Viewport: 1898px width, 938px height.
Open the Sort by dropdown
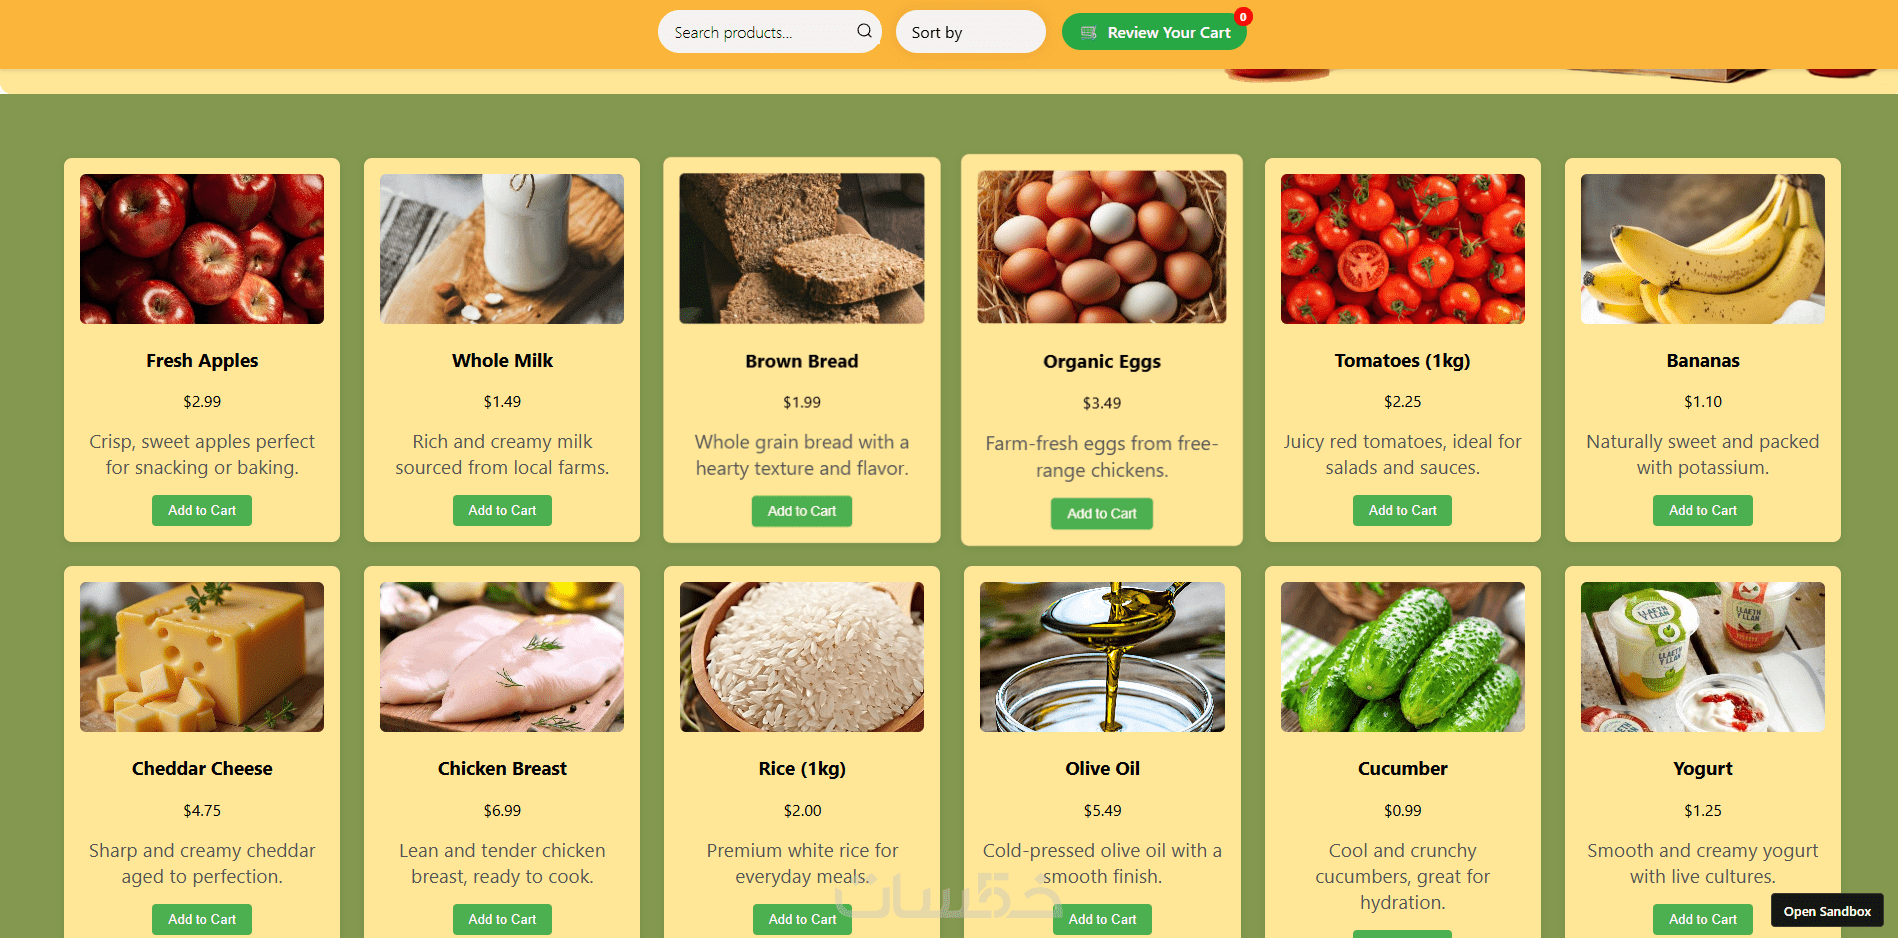(x=970, y=32)
